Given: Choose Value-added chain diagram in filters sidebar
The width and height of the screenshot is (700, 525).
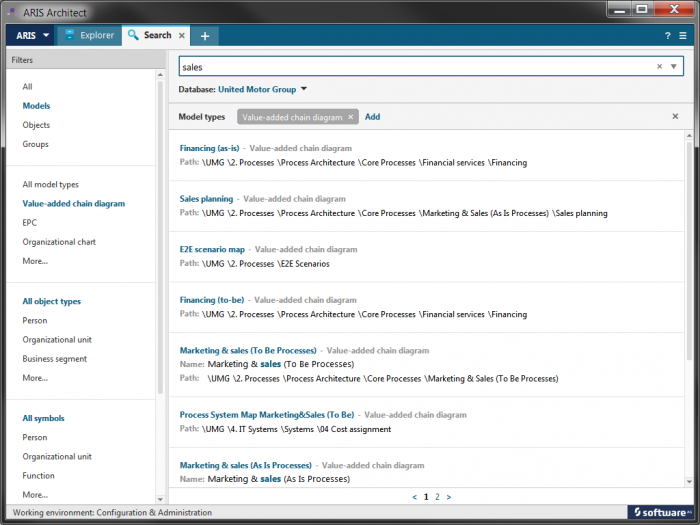Looking at the screenshot, I should tap(74, 204).
